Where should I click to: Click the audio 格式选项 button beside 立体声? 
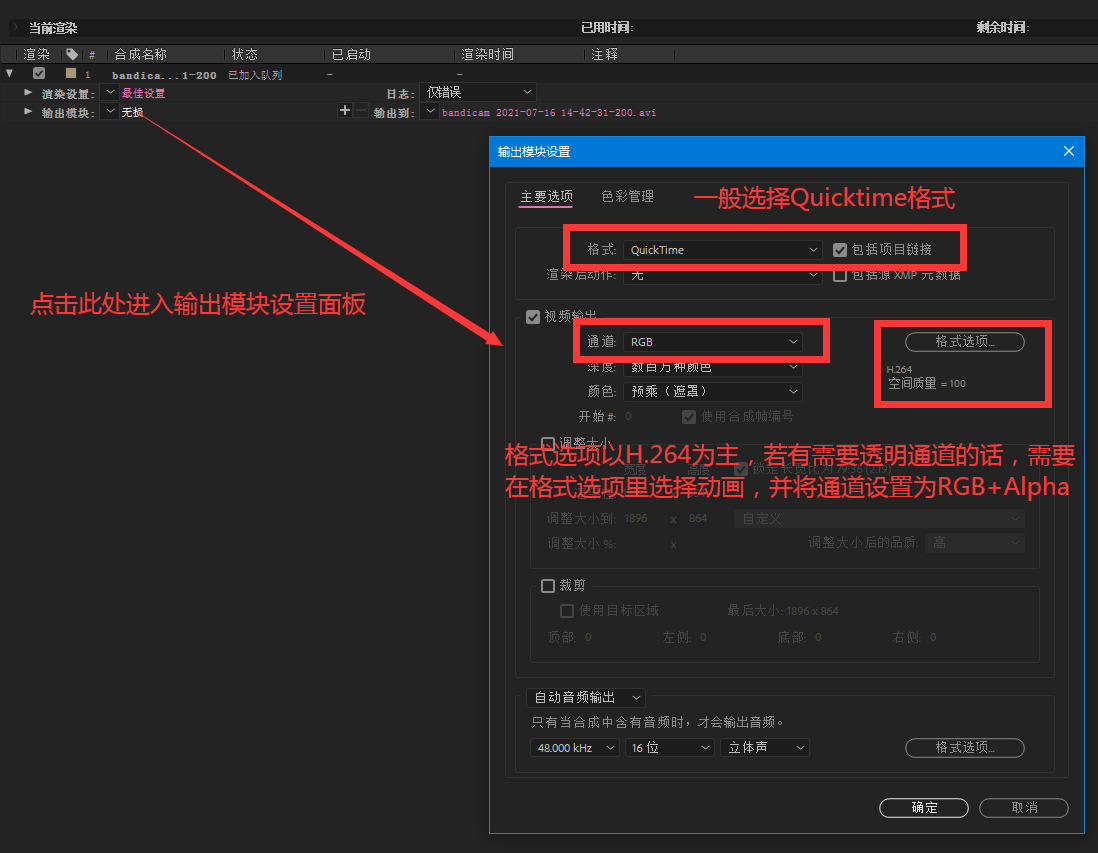click(964, 748)
